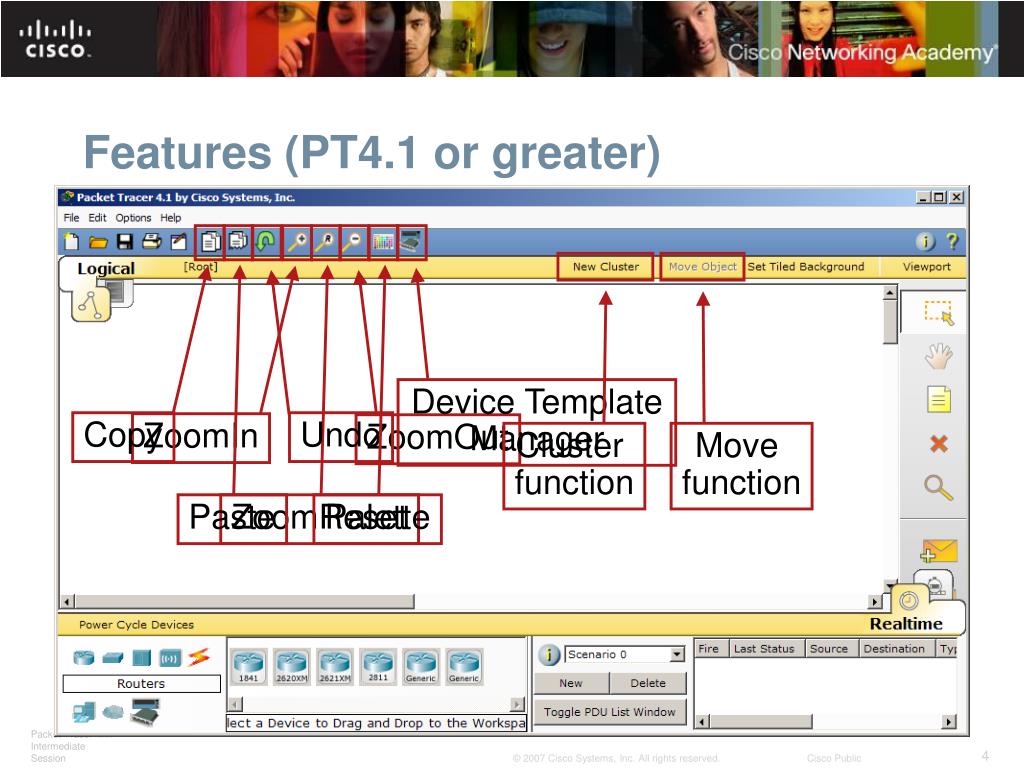Click Set Tiled Background
This screenshot has width=1024, height=768.
click(x=806, y=266)
